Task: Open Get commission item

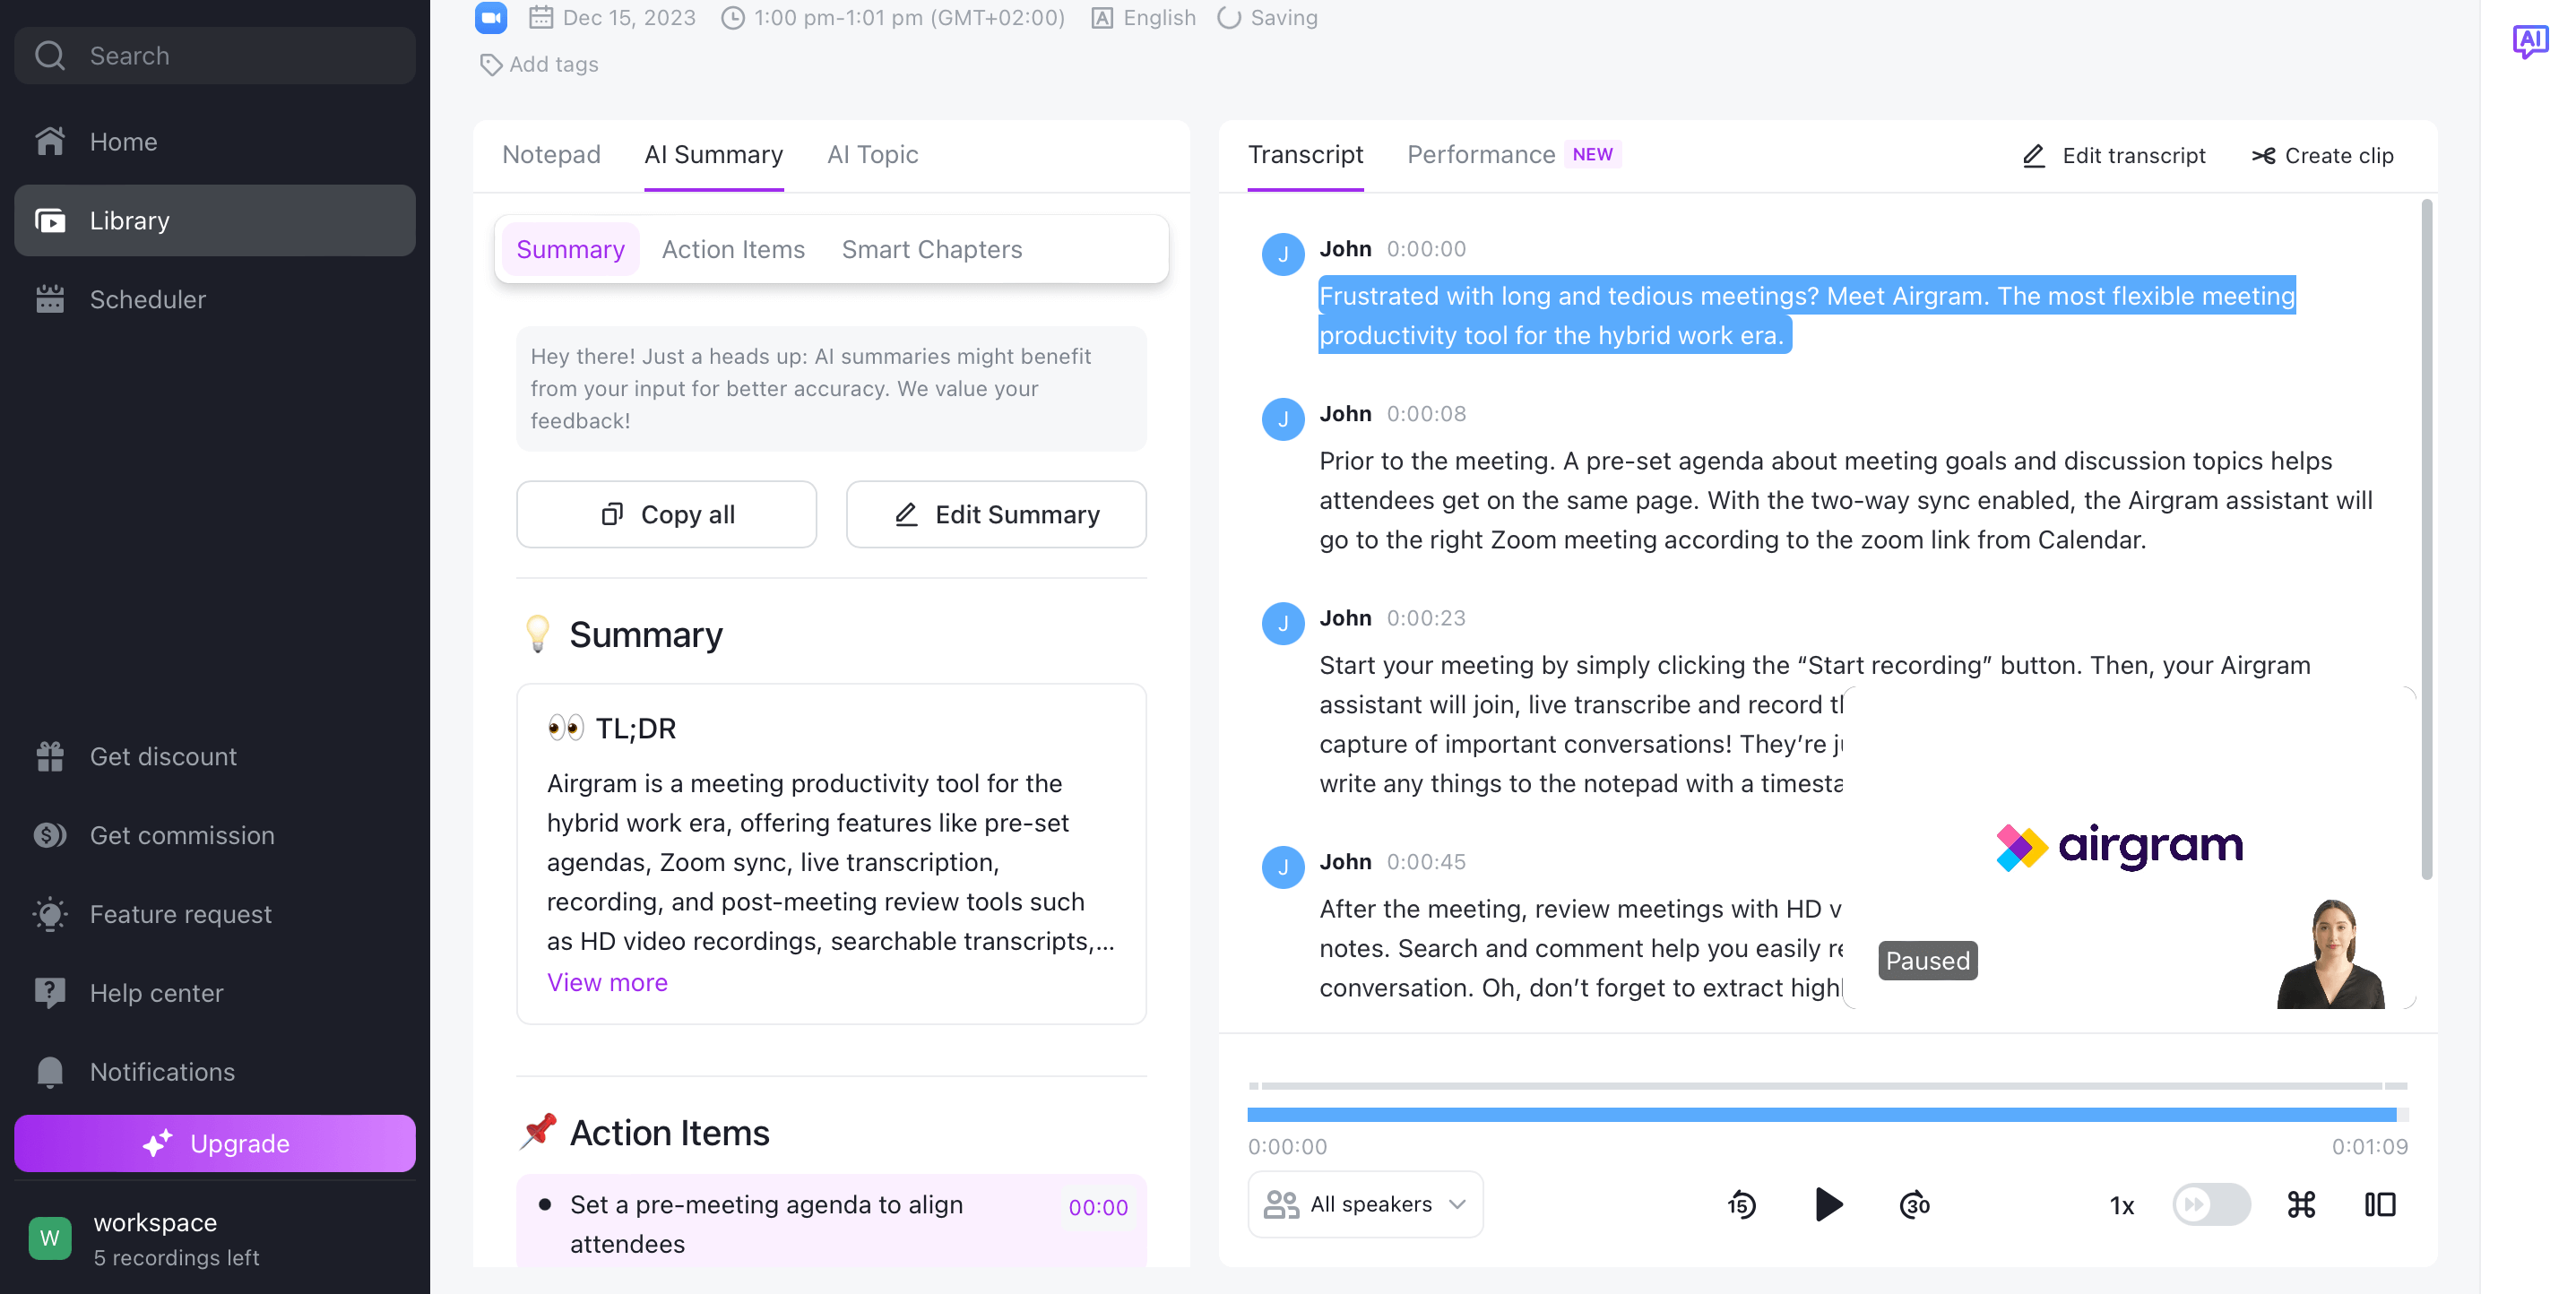Action: point(215,835)
